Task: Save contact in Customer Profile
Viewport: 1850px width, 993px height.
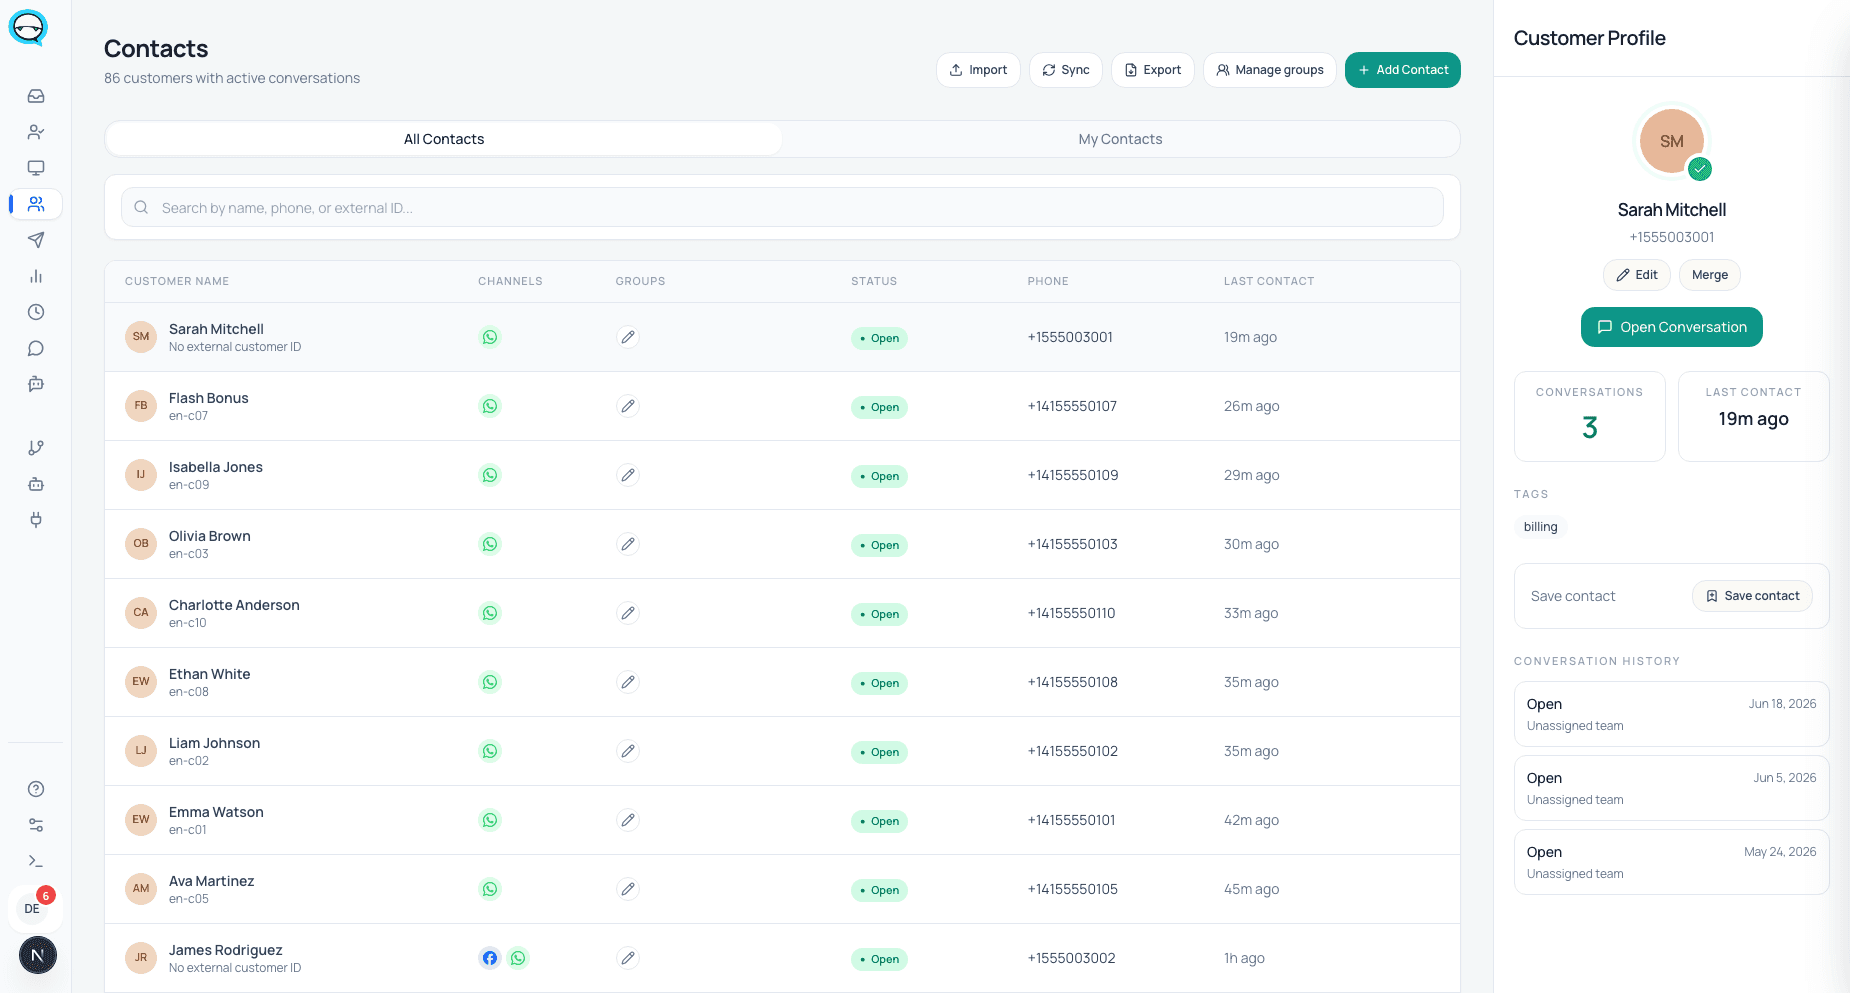Action: coord(1752,596)
